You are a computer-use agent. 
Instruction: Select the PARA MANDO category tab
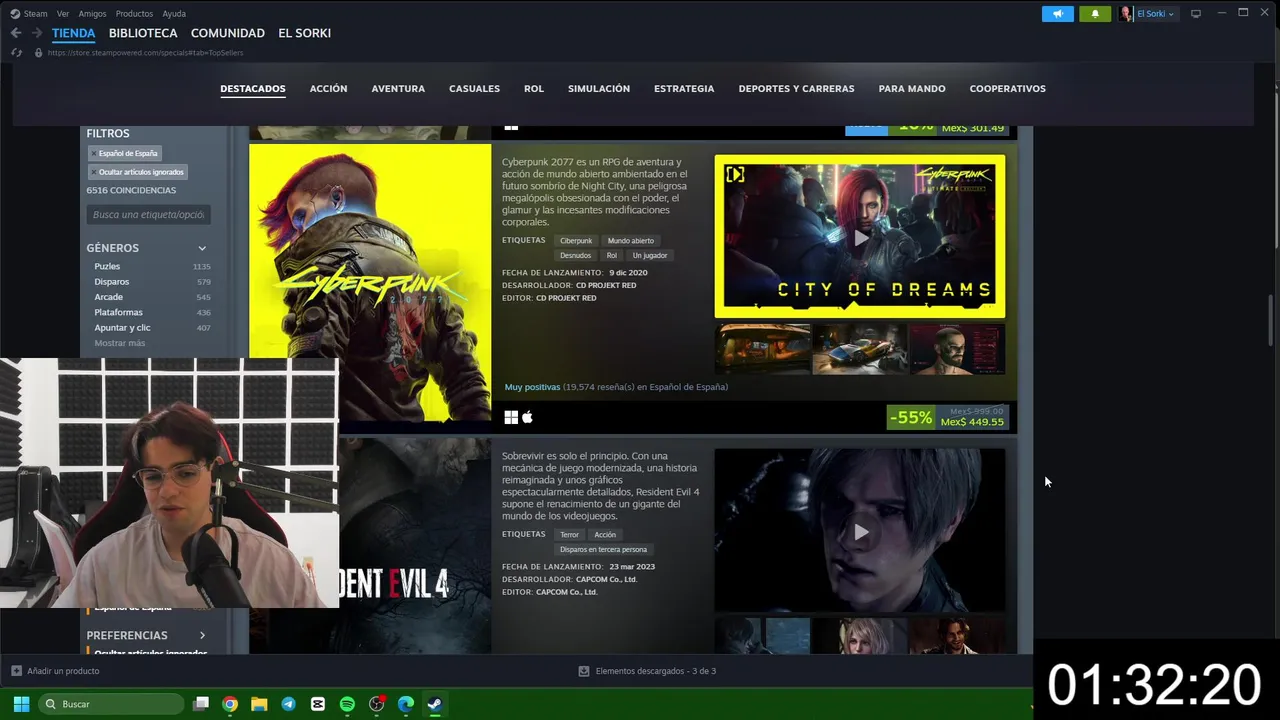(912, 89)
